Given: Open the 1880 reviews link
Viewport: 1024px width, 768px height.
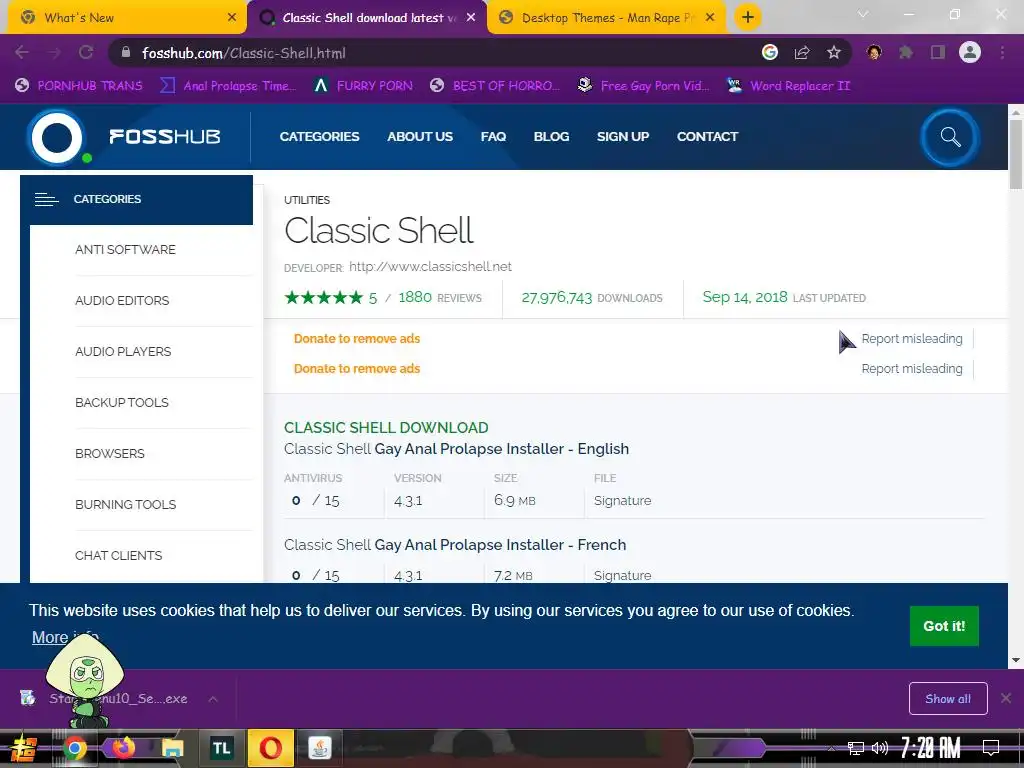Looking at the screenshot, I should click(440, 298).
